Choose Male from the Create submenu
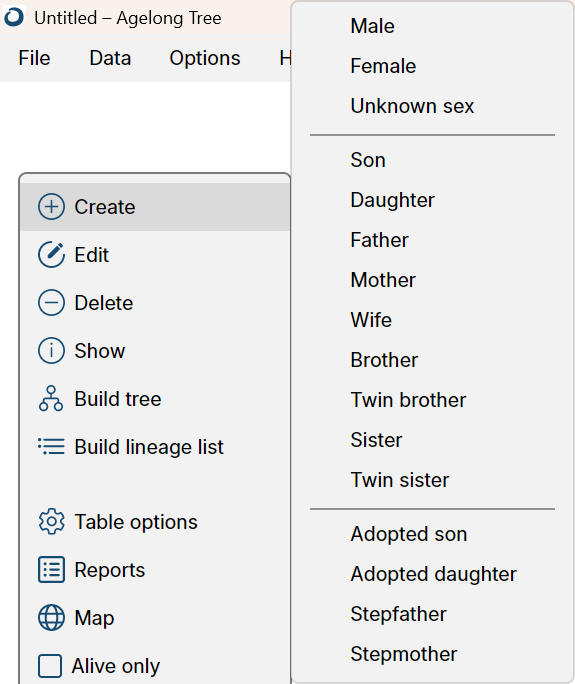This screenshot has width=575, height=684. point(373,26)
